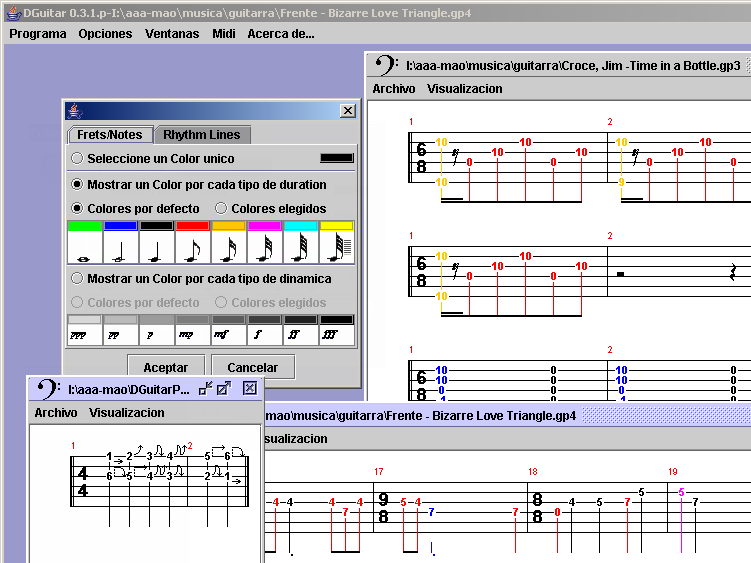
Task: Click the mf dynamic icon
Action: coord(228,335)
